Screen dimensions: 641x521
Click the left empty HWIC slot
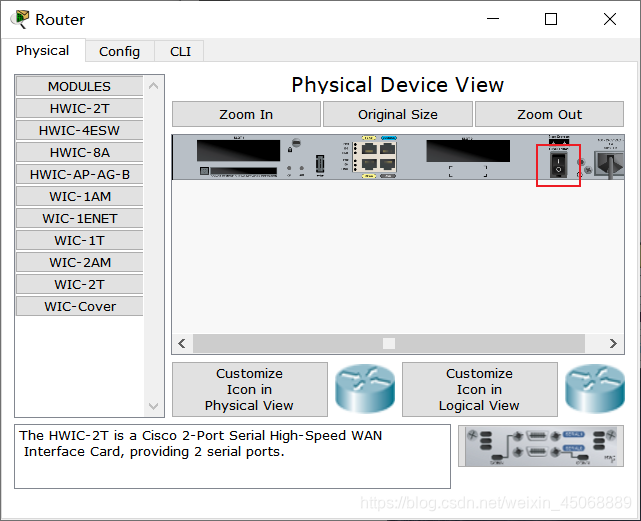(x=238, y=150)
